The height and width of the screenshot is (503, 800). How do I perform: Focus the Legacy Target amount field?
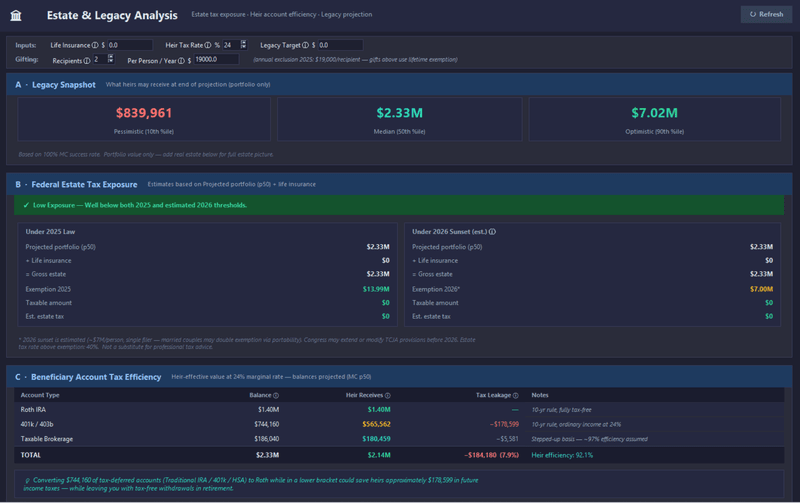[x=340, y=45]
